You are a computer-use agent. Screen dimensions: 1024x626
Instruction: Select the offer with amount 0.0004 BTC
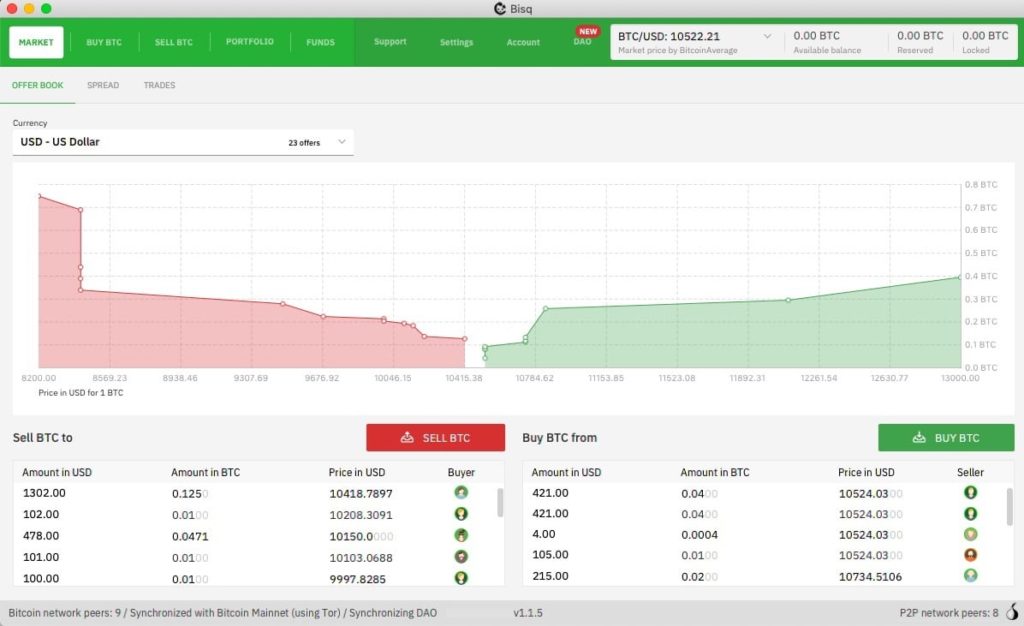pyautogui.click(x=764, y=534)
